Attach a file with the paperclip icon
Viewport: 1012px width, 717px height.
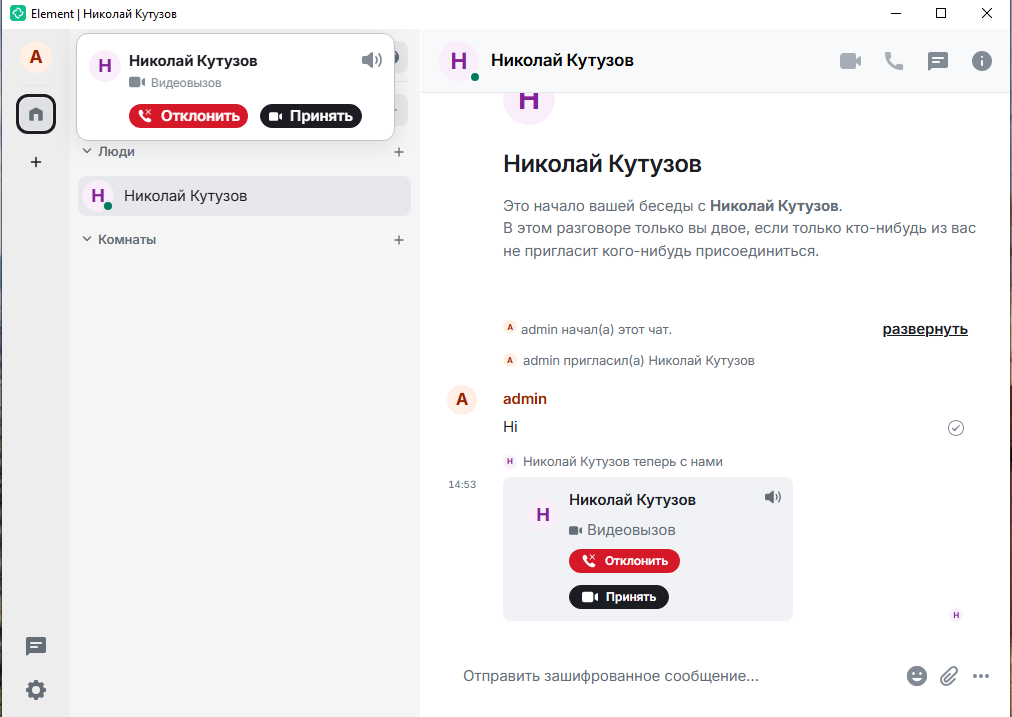[x=949, y=676]
